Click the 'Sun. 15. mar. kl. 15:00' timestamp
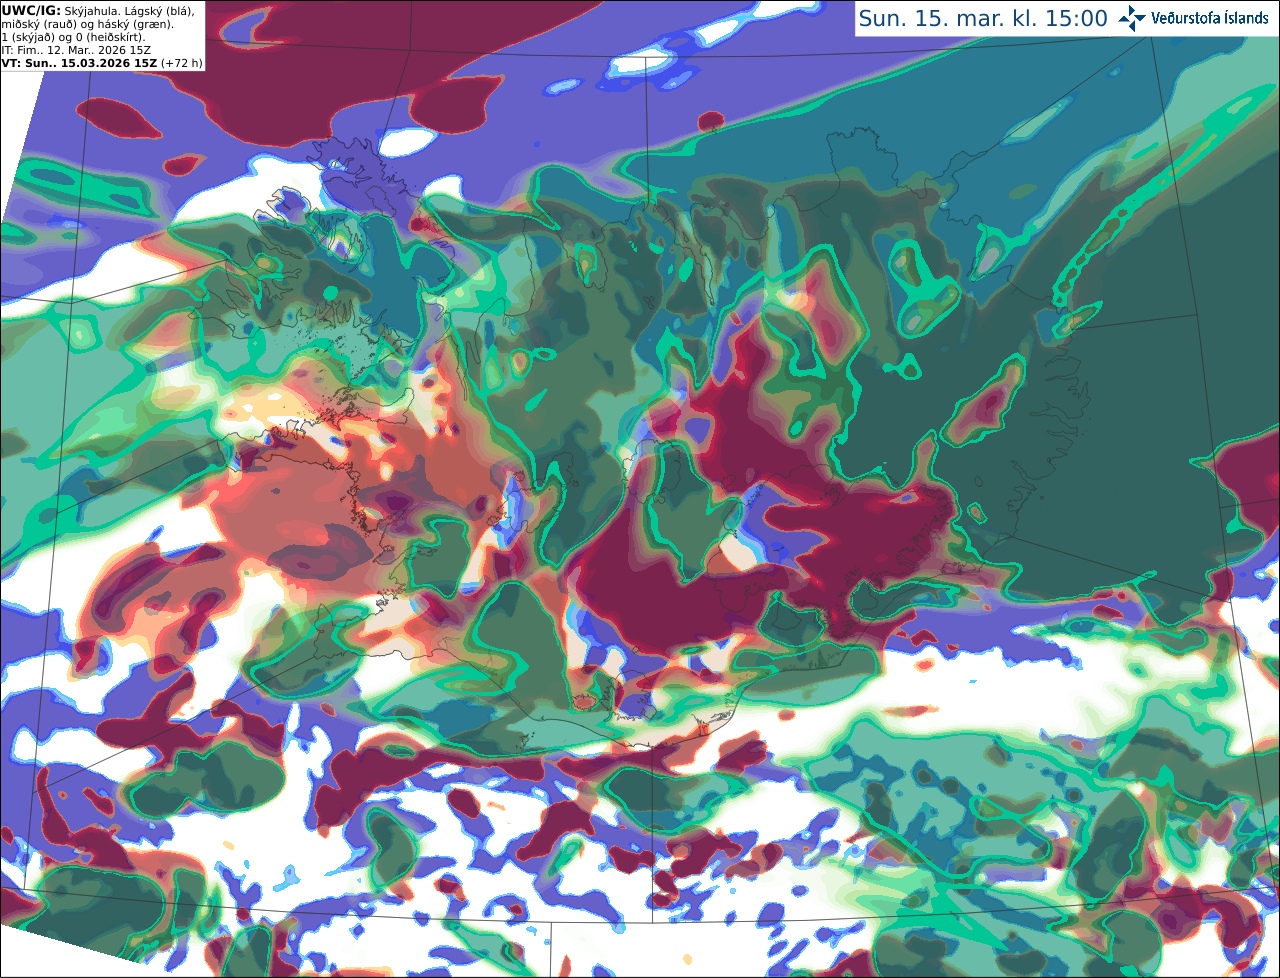1280x978 pixels. 983,18
